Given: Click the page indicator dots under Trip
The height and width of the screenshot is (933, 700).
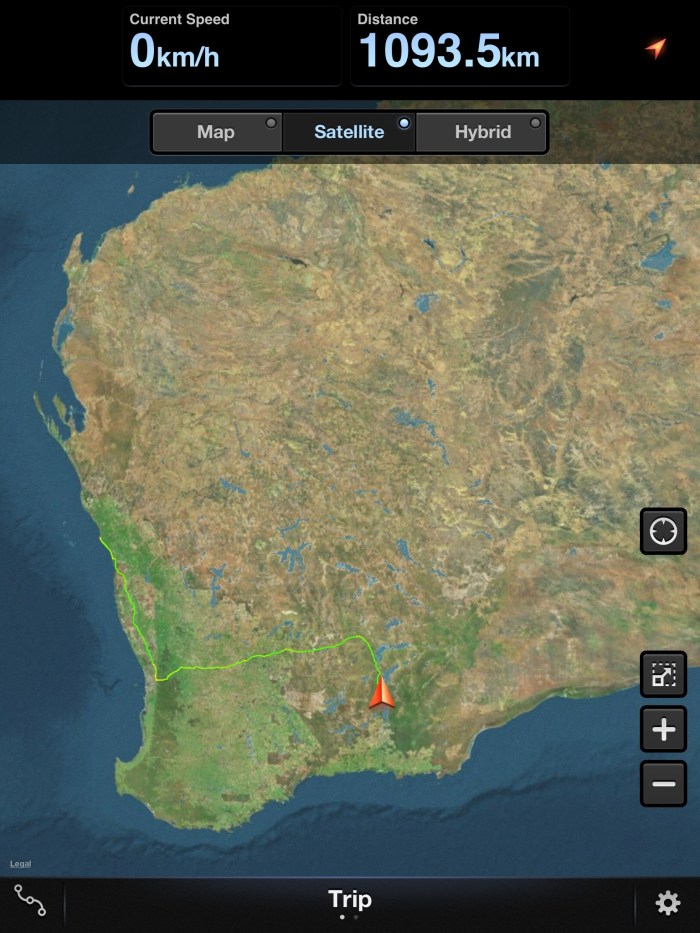Looking at the screenshot, I should (349, 917).
